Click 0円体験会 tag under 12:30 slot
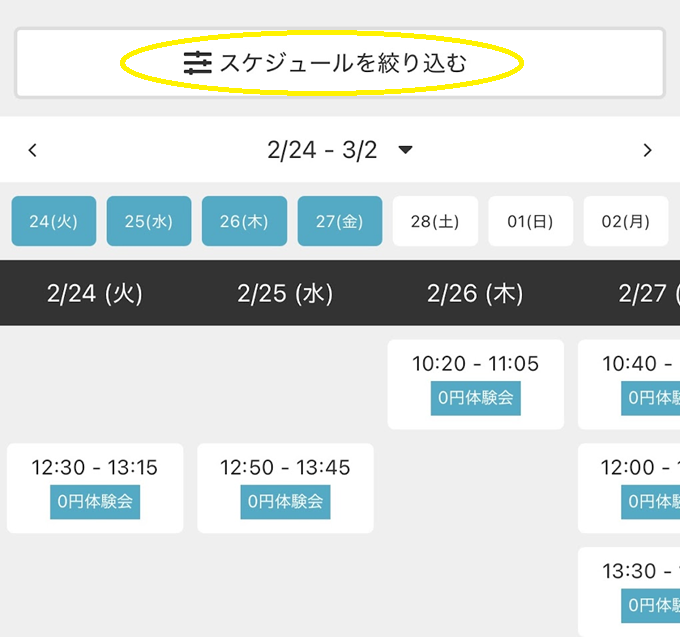Viewport: 680px width, 637px height. pyautogui.click(x=95, y=502)
